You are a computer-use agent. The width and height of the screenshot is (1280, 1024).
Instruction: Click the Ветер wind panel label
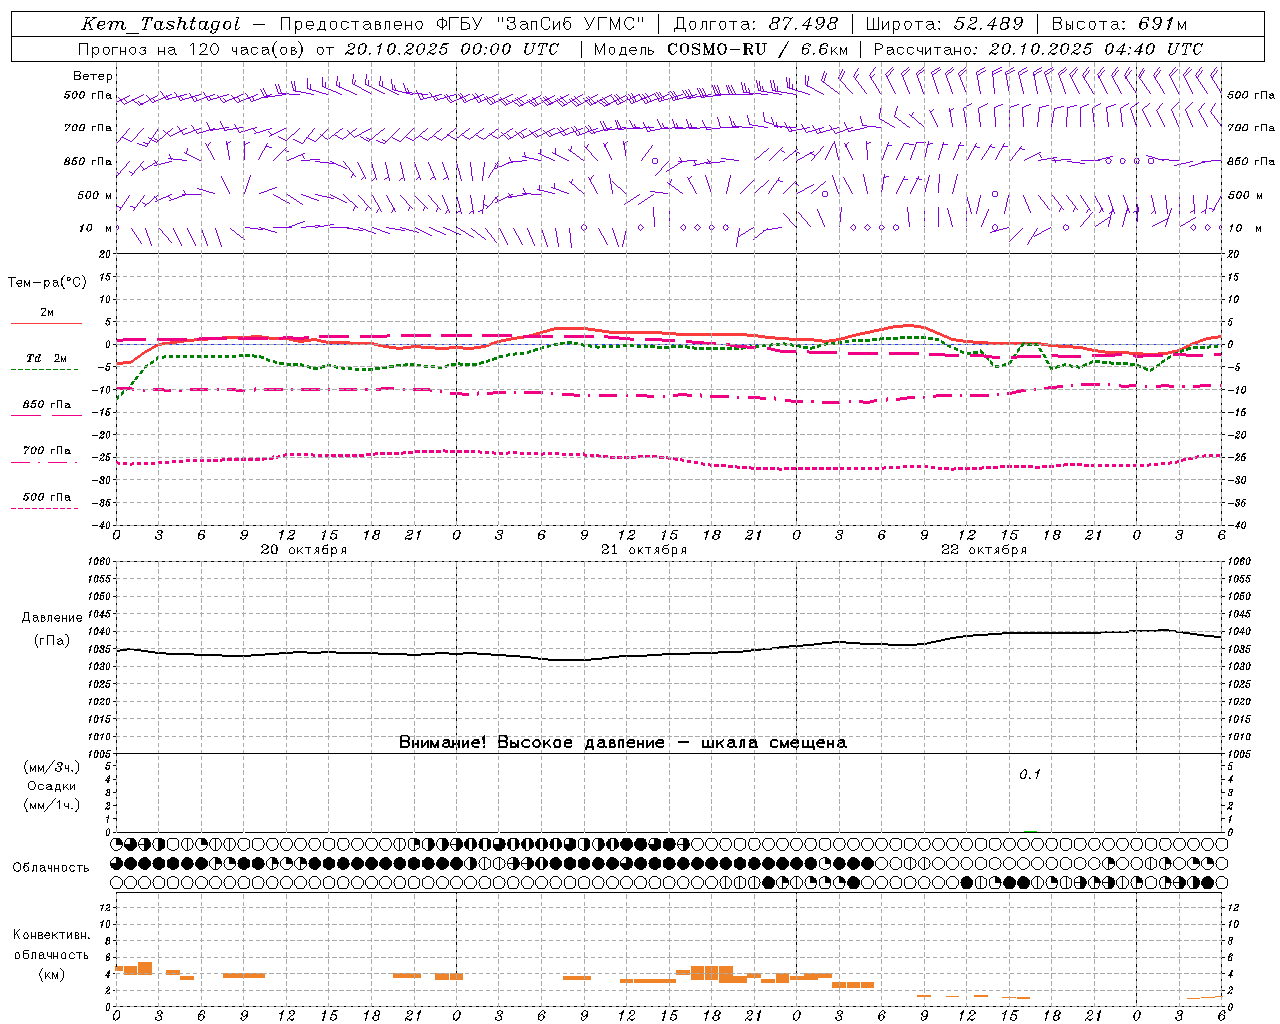click(92, 76)
